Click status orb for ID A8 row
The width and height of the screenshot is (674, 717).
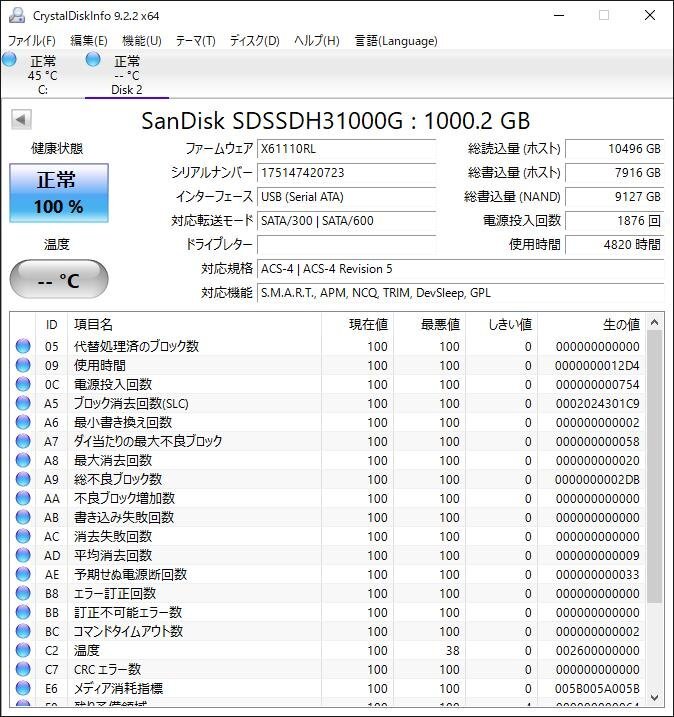23,460
